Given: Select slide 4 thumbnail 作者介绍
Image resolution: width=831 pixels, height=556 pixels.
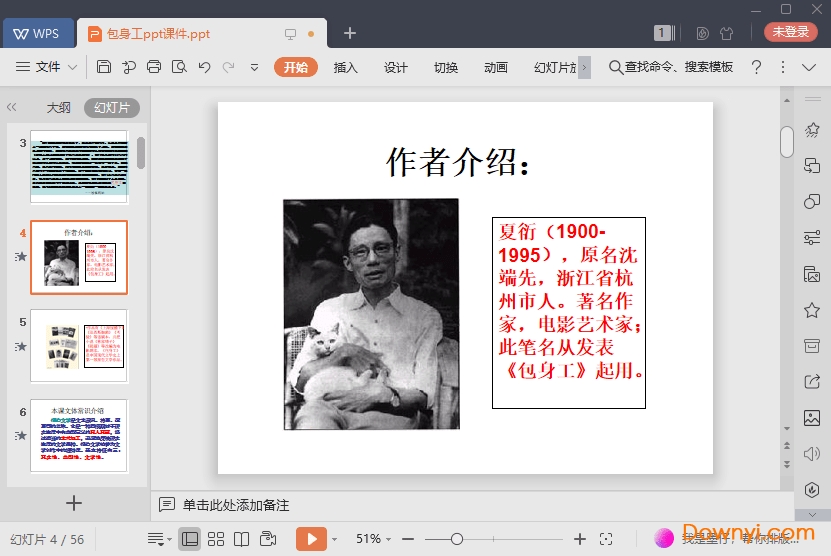Looking at the screenshot, I should 79,257.
